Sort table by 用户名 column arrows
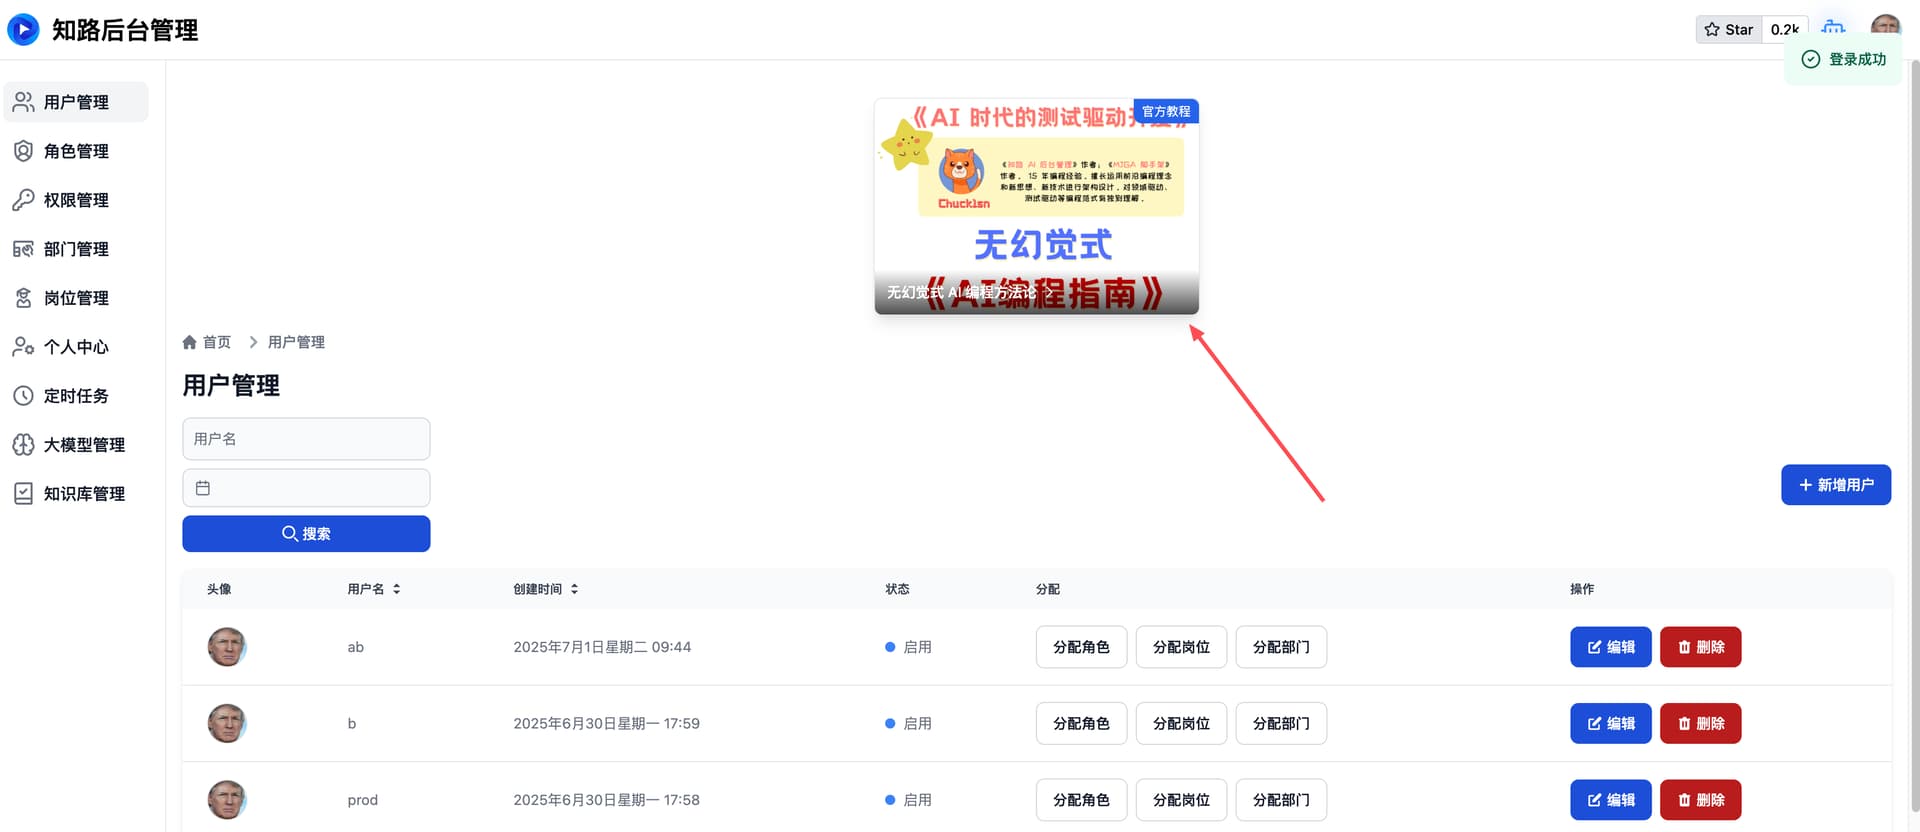1920x832 pixels. click(397, 589)
